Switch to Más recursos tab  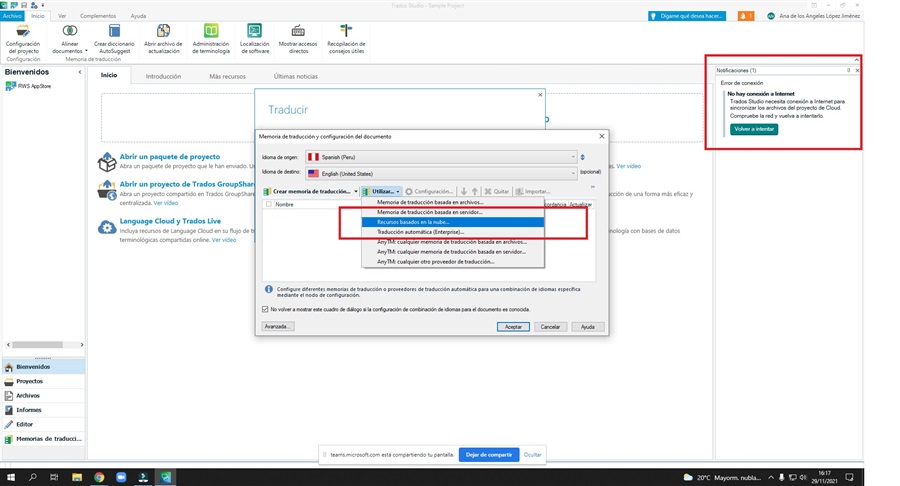coord(227,76)
